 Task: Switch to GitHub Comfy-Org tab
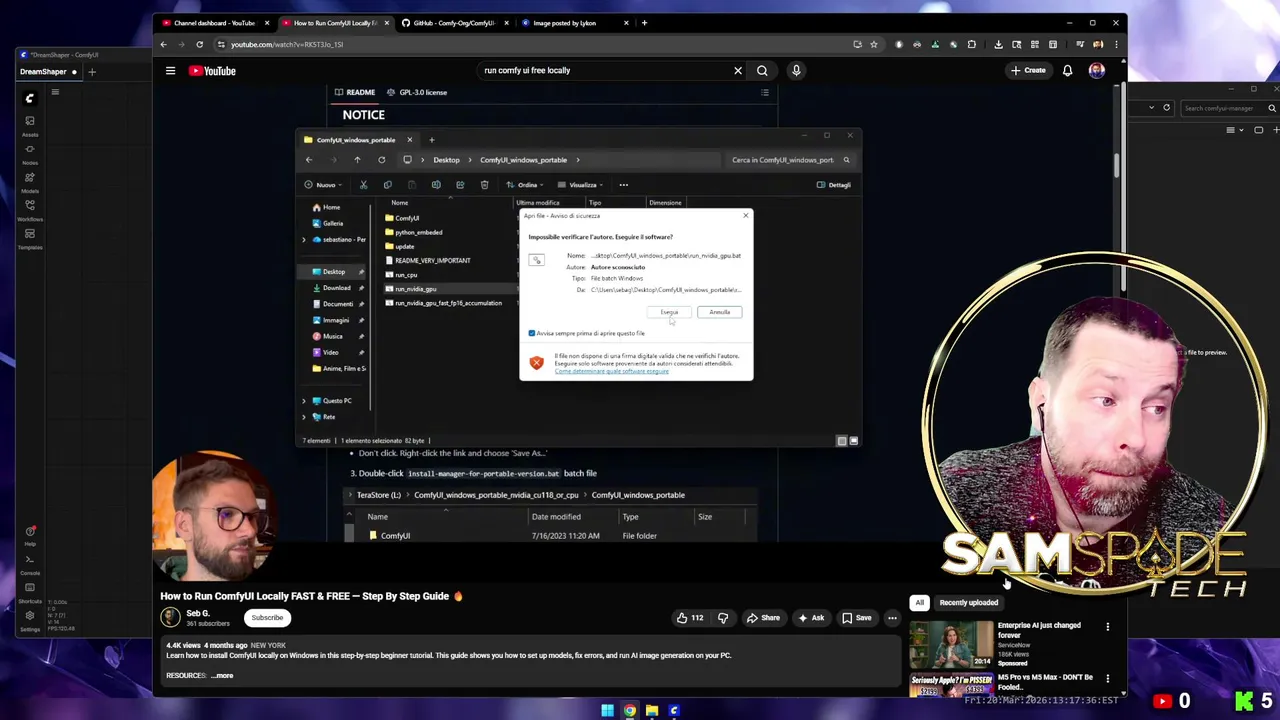454,23
